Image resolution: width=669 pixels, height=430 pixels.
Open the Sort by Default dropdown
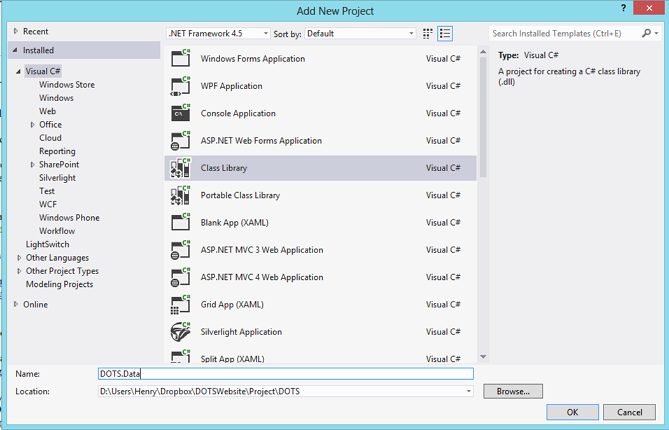(360, 33)
